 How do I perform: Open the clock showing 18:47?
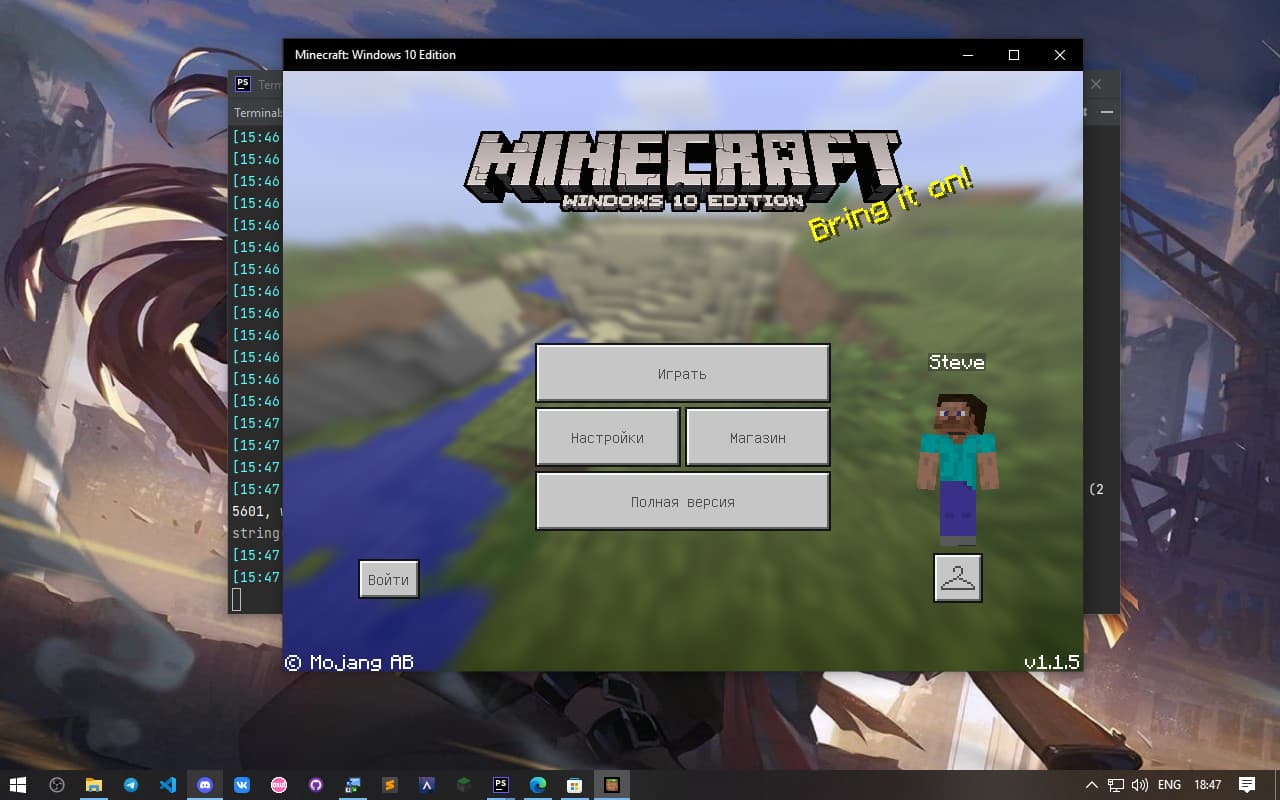[1208, 785]
